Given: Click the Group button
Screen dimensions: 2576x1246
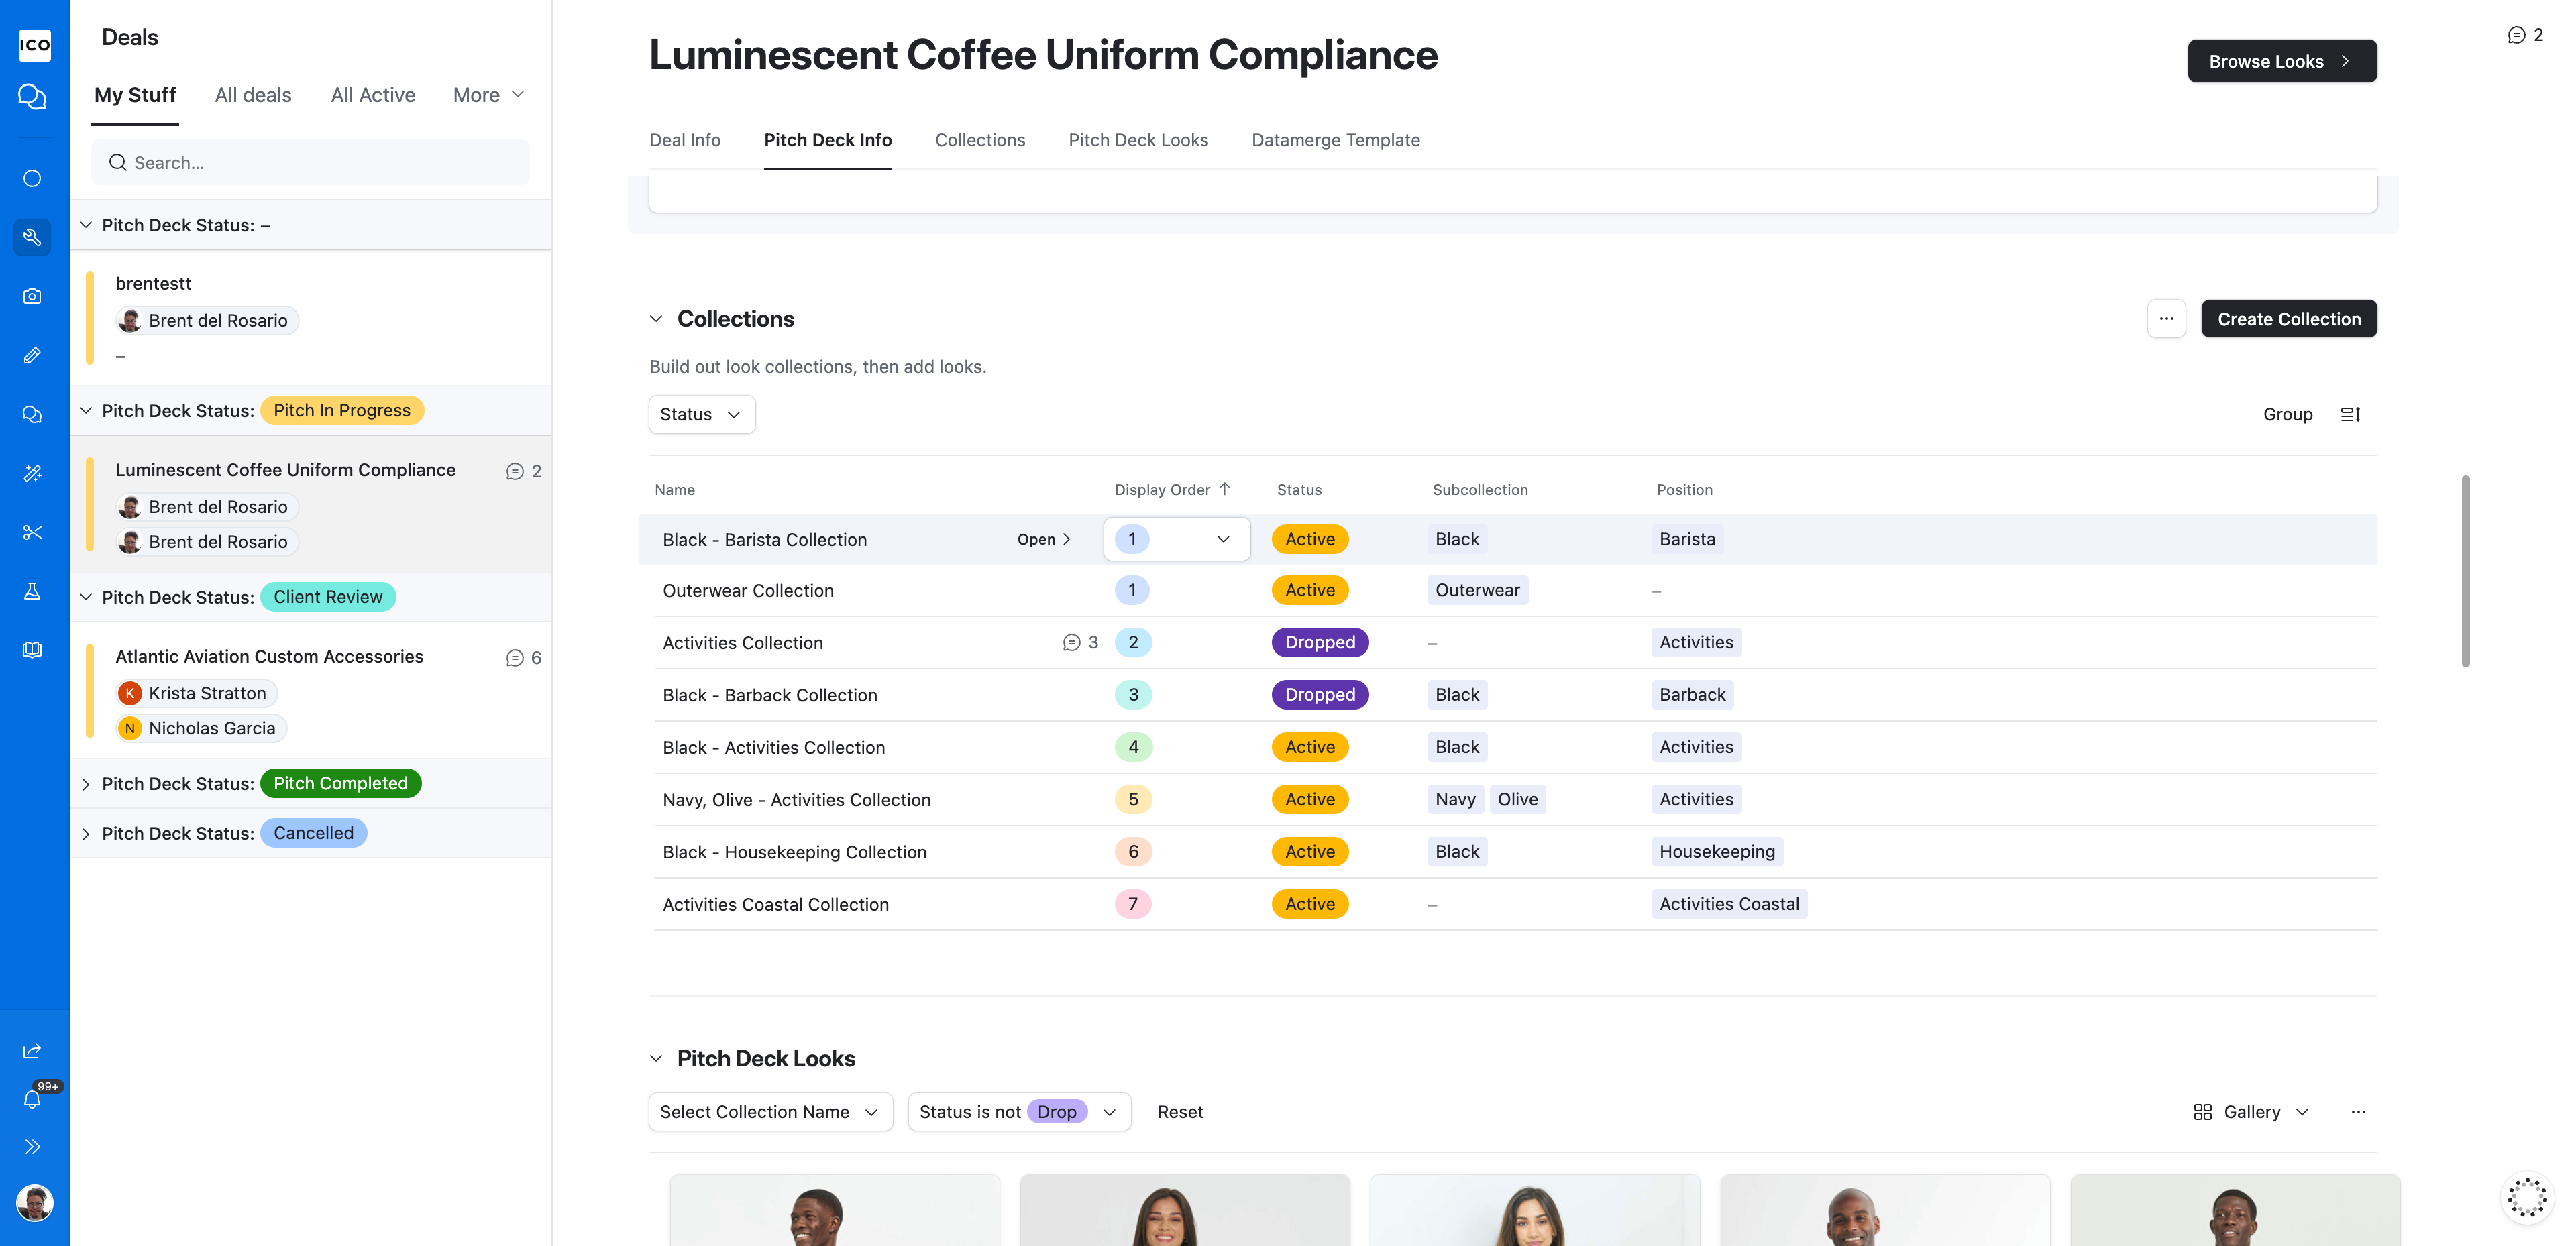Looking at the screenshot, I should click(x=2287, y=414).
